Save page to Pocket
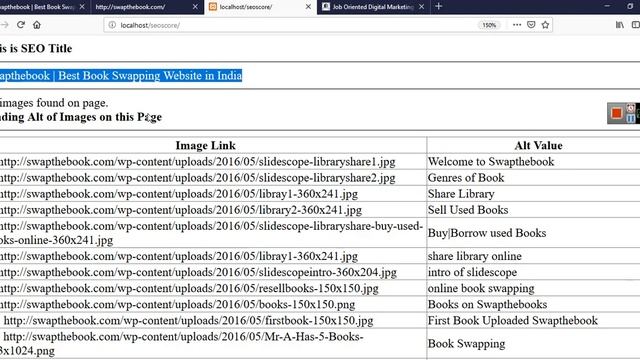Screen dimensions: 640x360 [x=531, y=25]
